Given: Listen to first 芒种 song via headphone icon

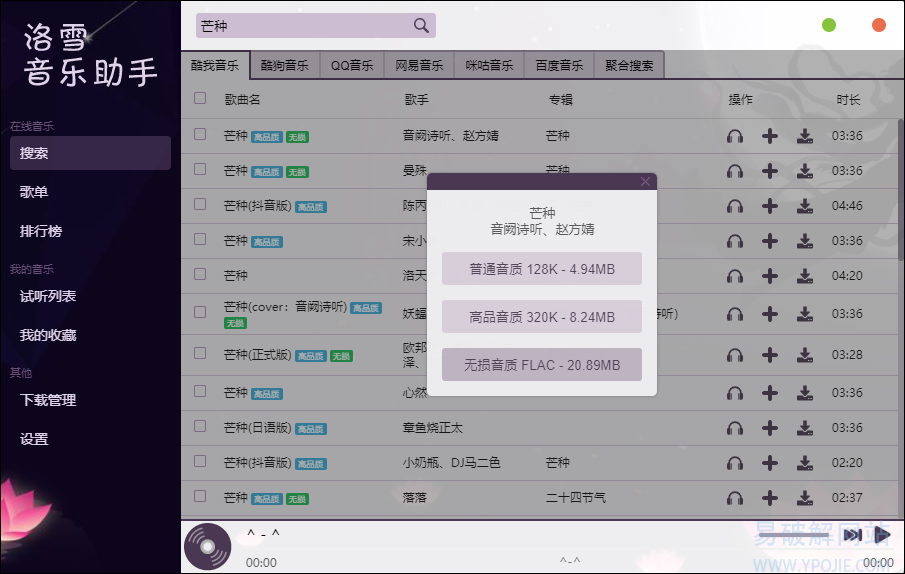Looking at the screenshot, I should pos(735,136).
